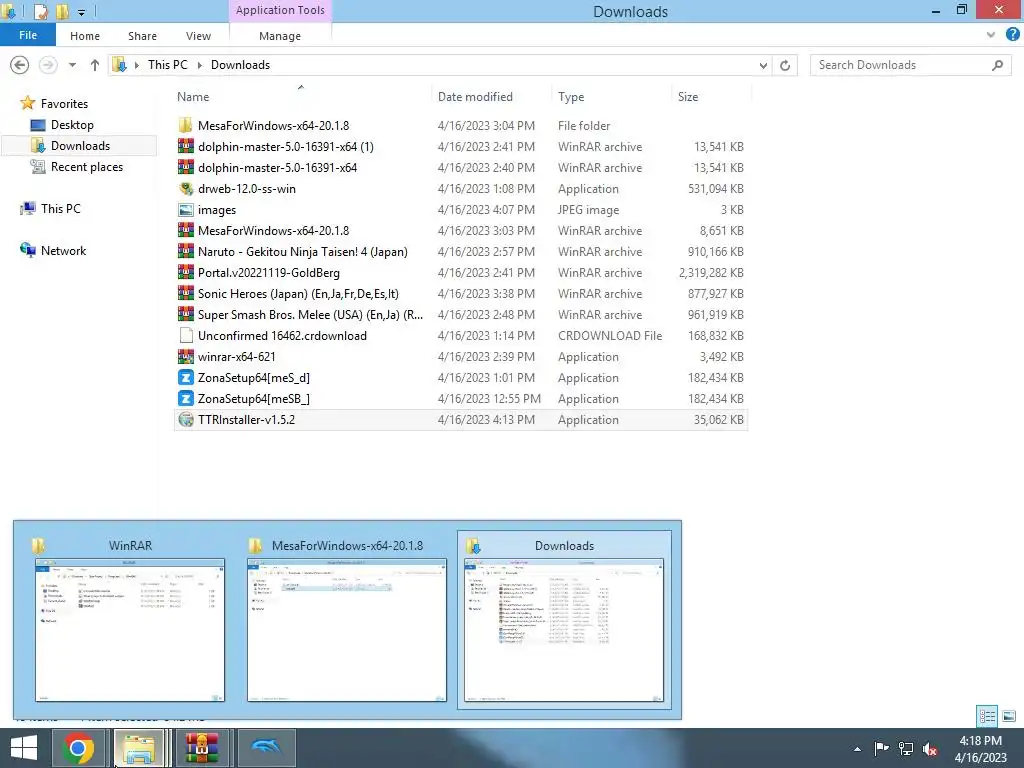Go up one folder level arrow
Viewport: 1024px width, 768px height.
coord(95,65)
